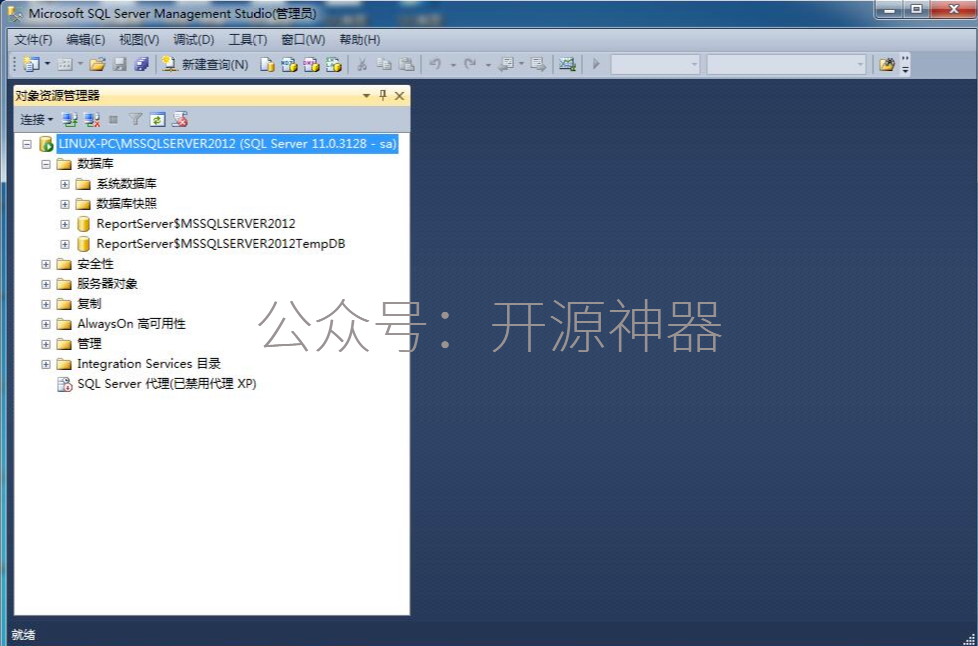Open the 窗口(W) menu
The width and height of the screenshot is (978, 646).
point(303,40)
